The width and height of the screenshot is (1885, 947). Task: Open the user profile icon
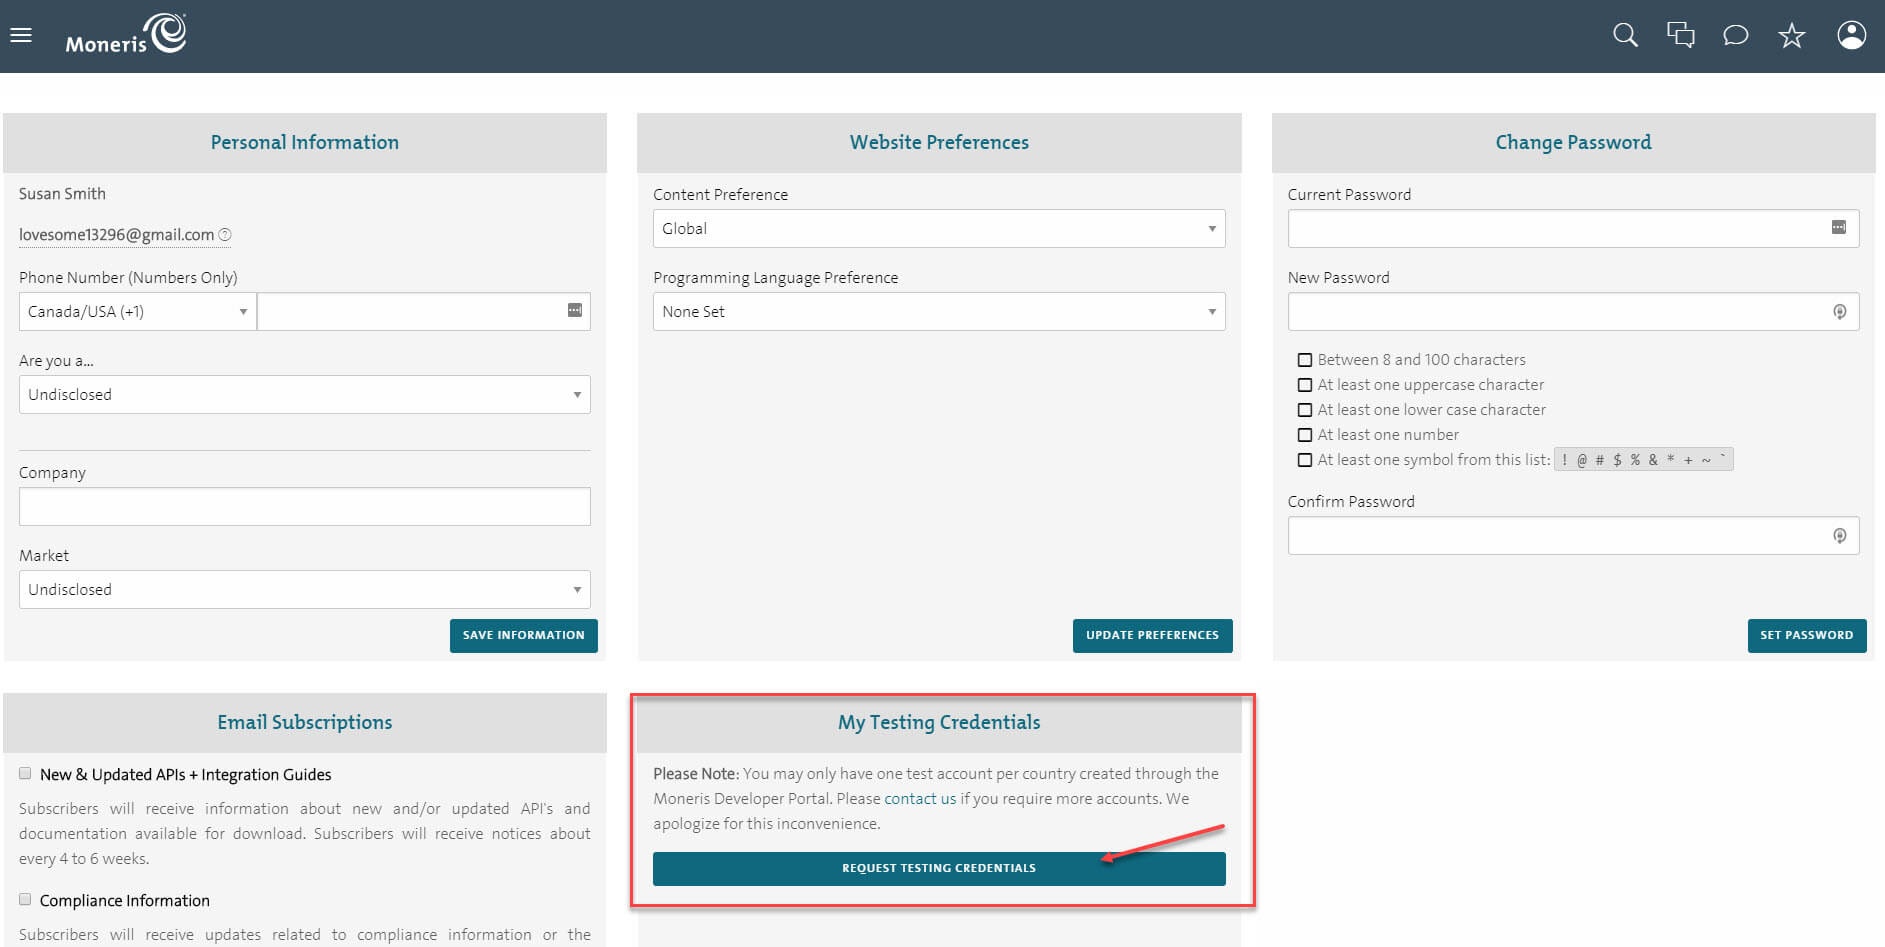coord(1851,36)
